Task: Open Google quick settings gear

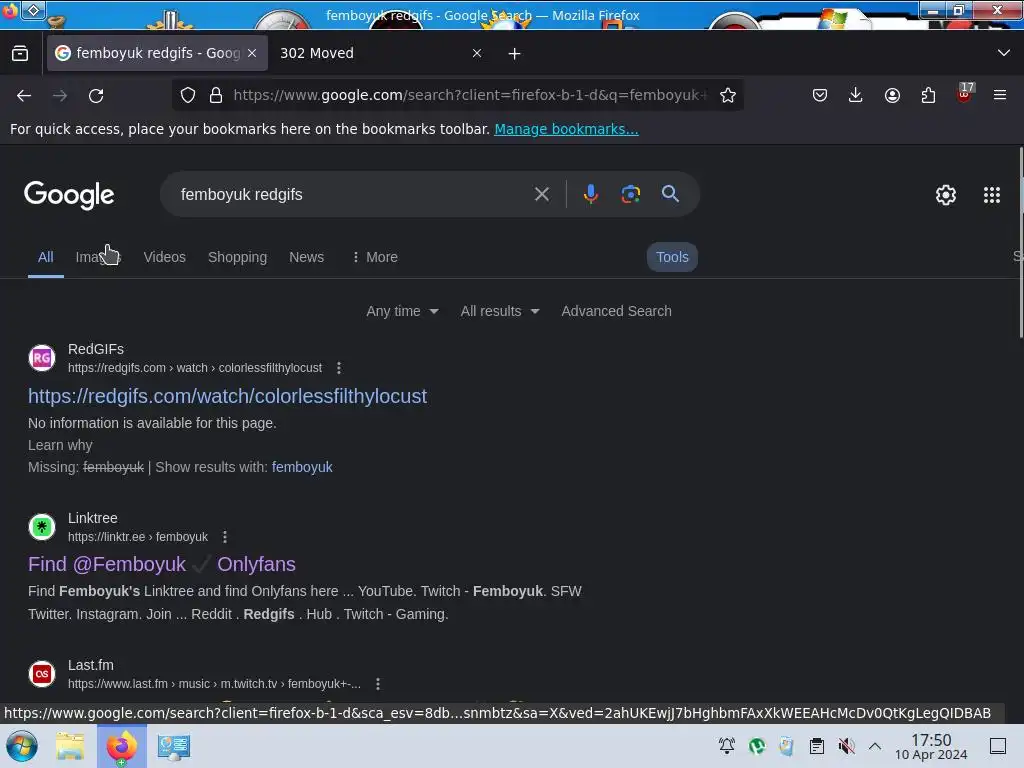Action: click(x=946, y=195)
